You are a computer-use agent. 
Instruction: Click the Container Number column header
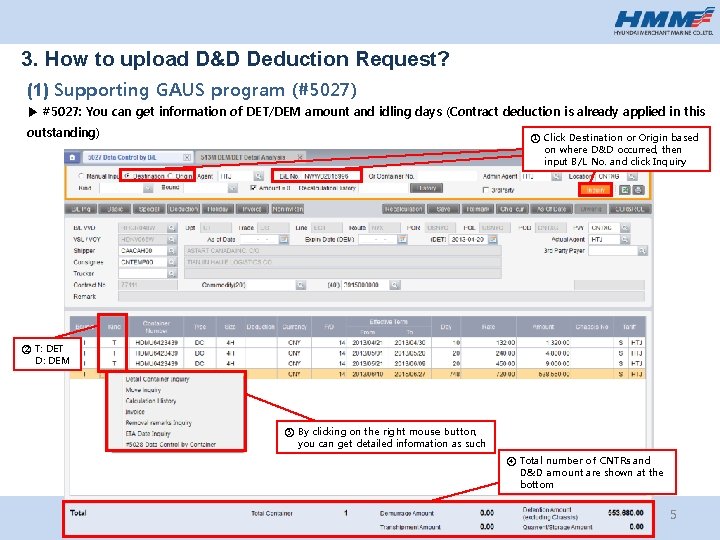pos(156,327)
